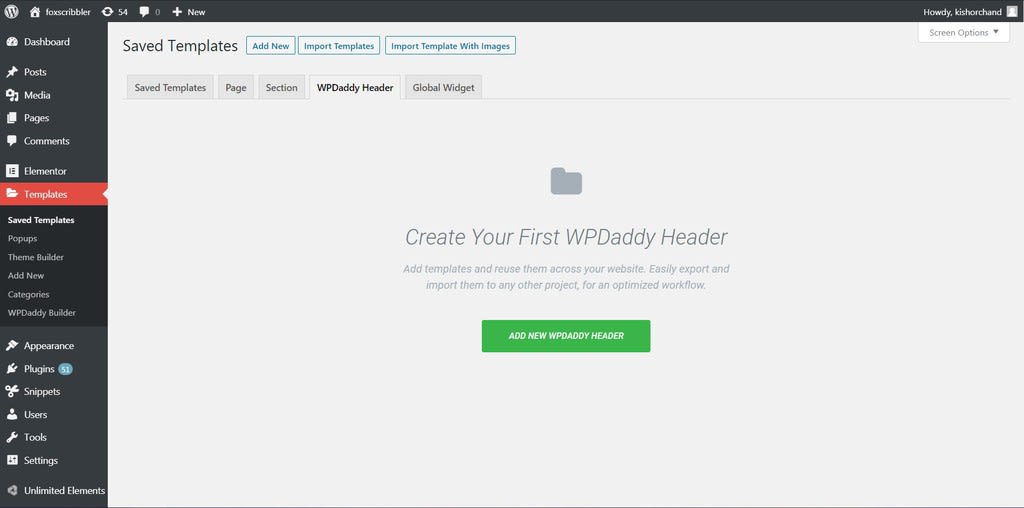Select the WPDaddy Header tab

coord(355,87)
